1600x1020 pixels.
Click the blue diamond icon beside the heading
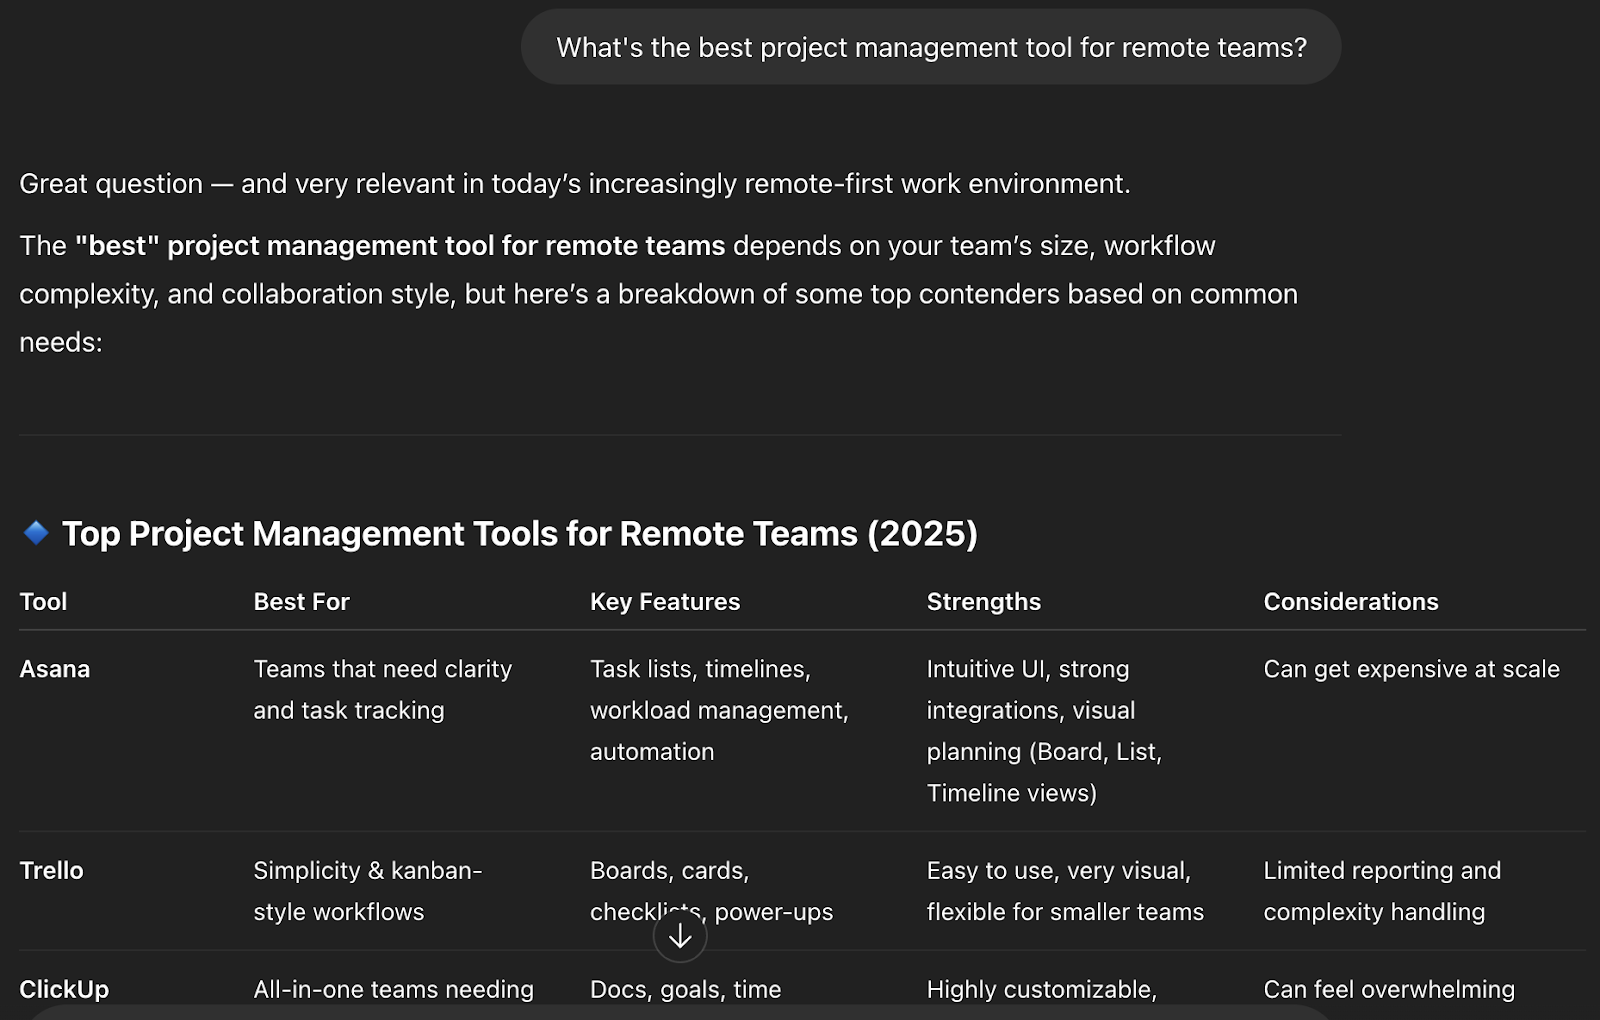click(x=36, y=533)
